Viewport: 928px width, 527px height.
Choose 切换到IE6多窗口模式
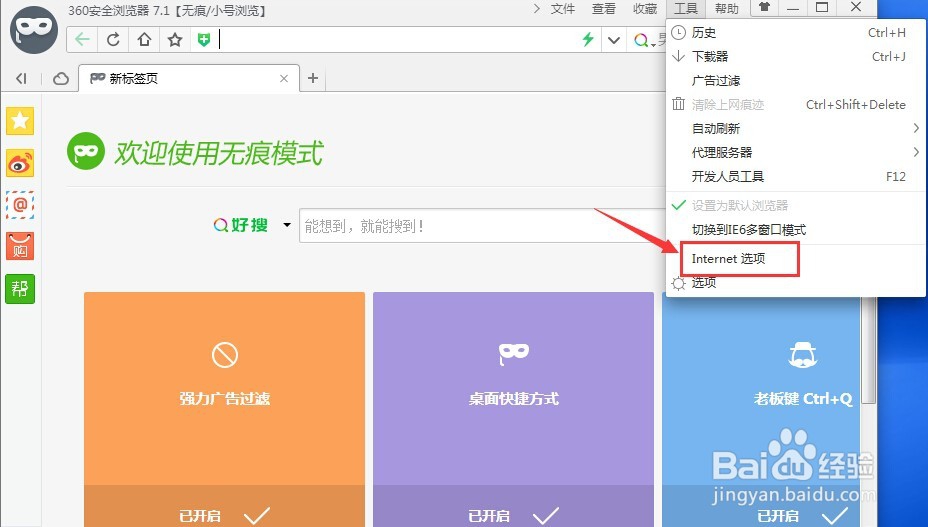(x=795, y=230)
